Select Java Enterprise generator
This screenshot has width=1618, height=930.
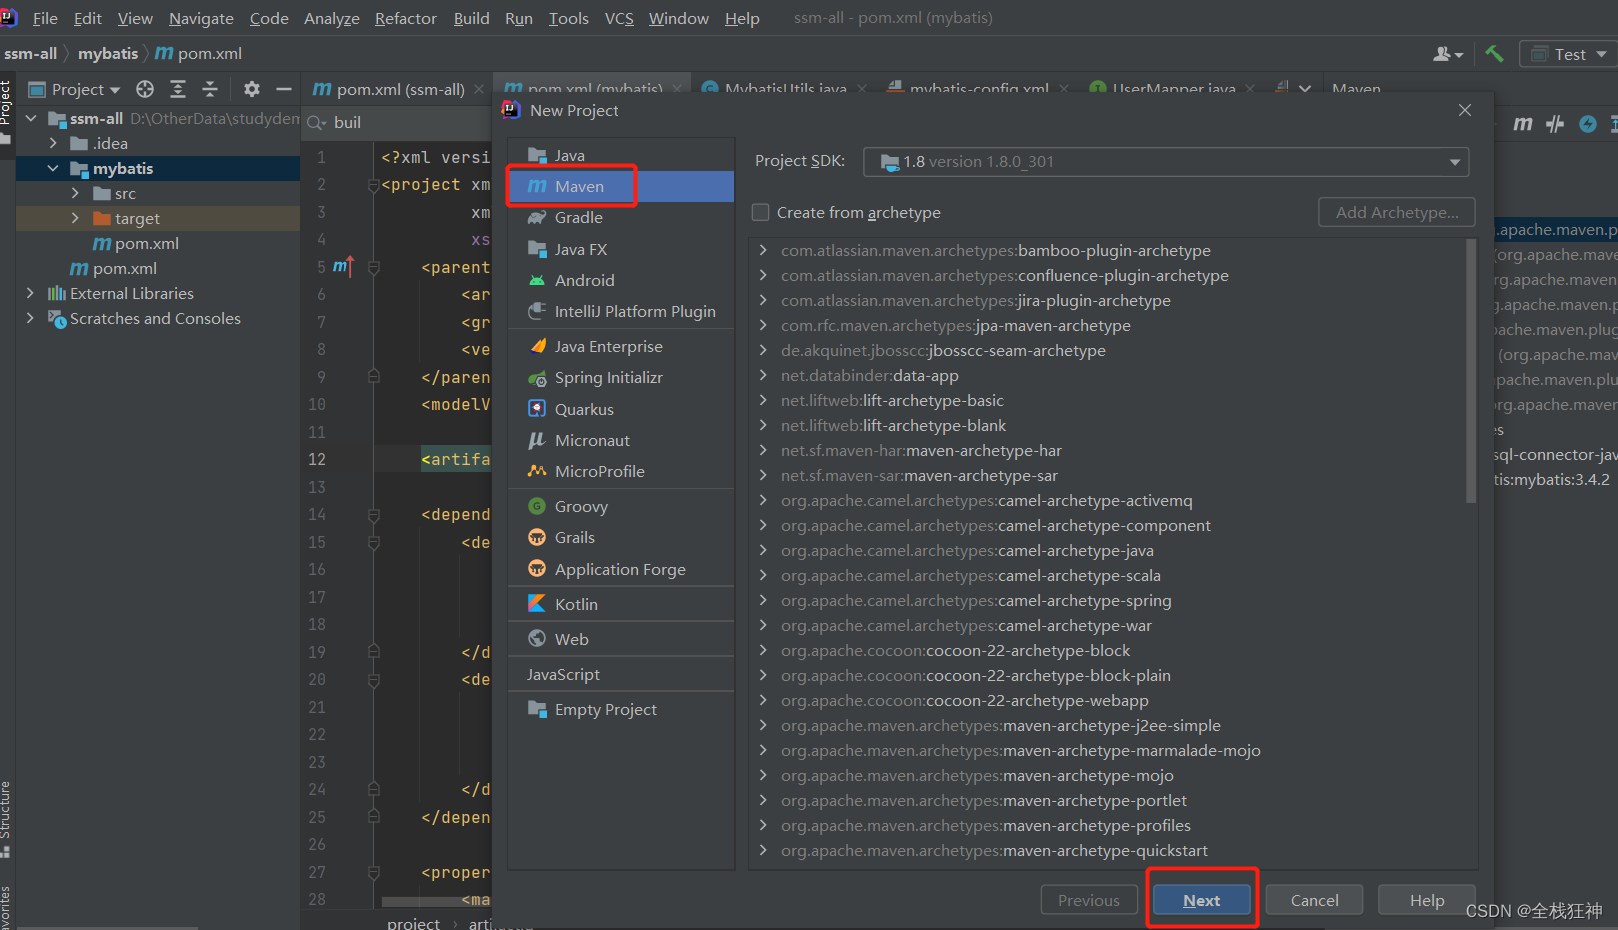(x=621, y=346)
